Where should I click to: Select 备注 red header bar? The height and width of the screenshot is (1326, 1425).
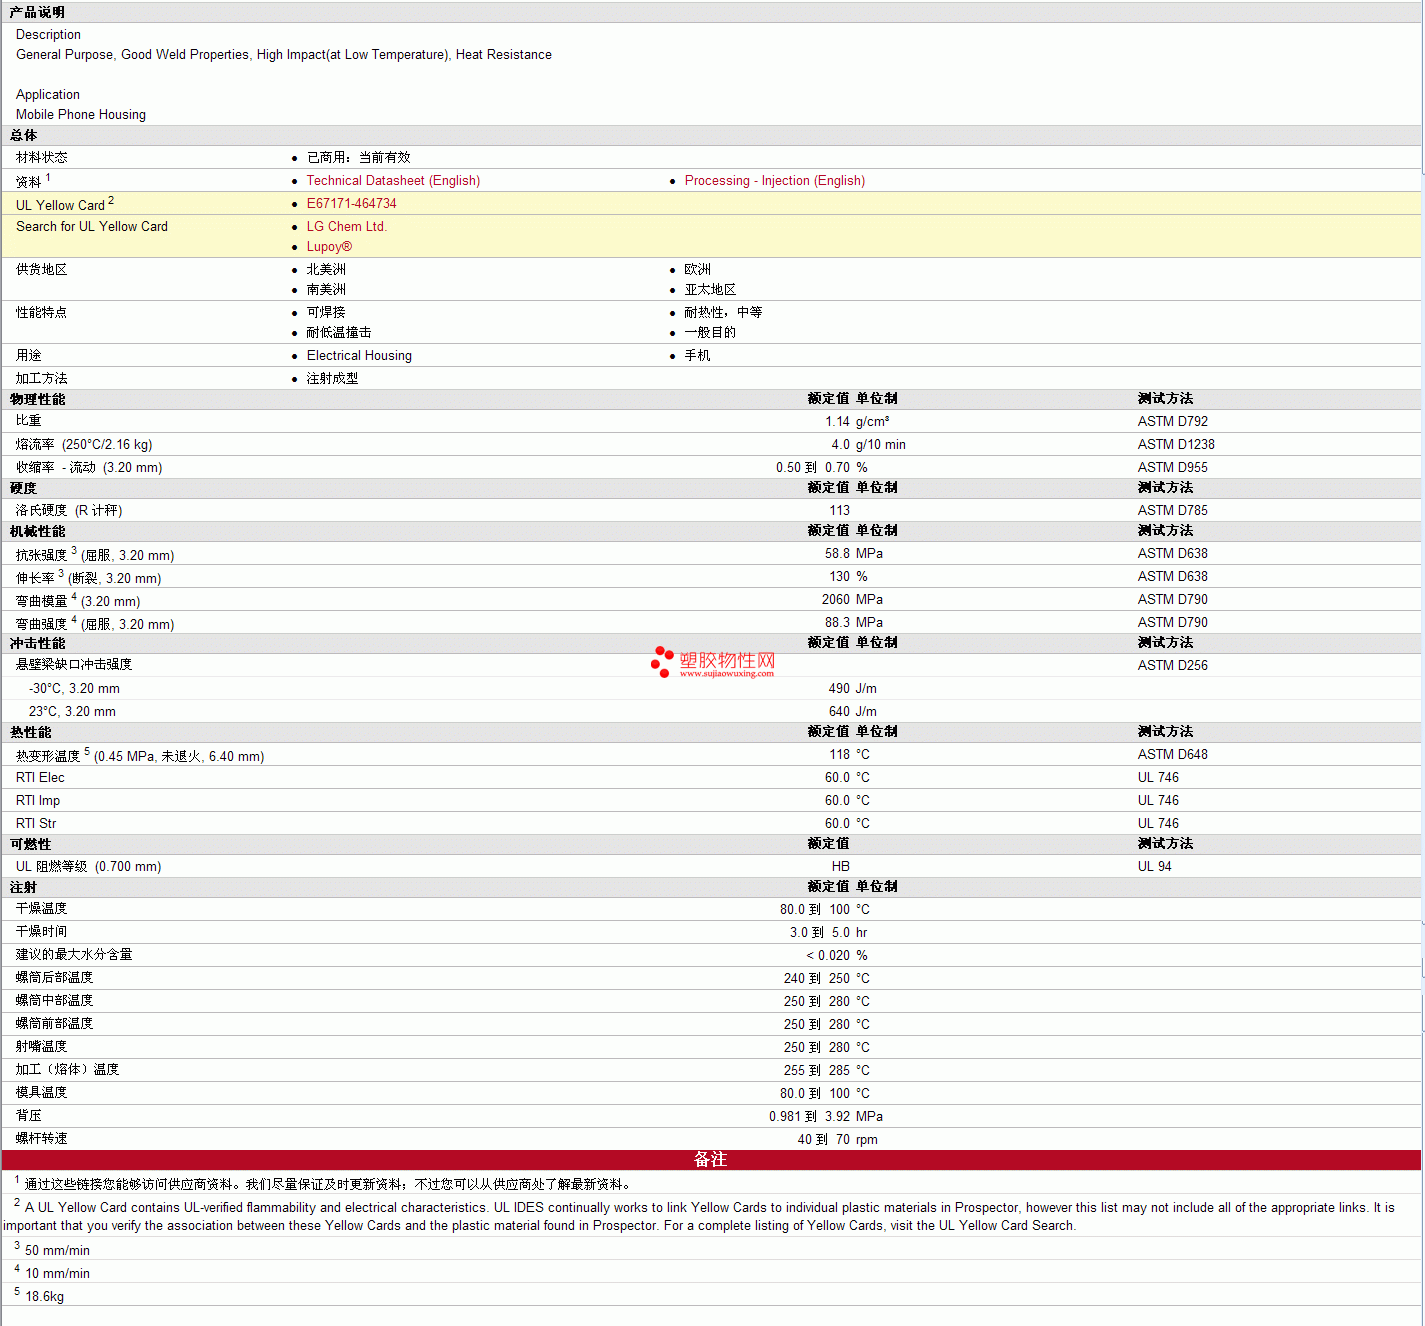point(711,1160)
